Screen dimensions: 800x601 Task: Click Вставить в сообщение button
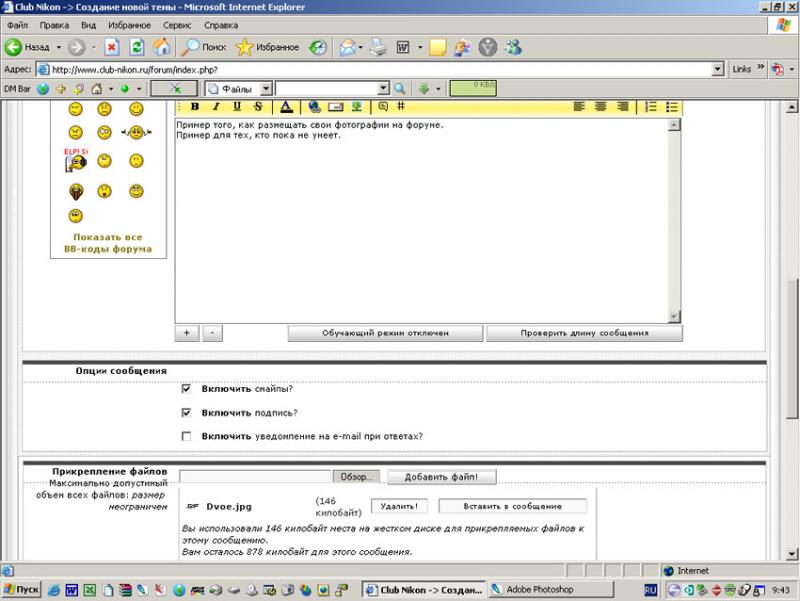513,506
